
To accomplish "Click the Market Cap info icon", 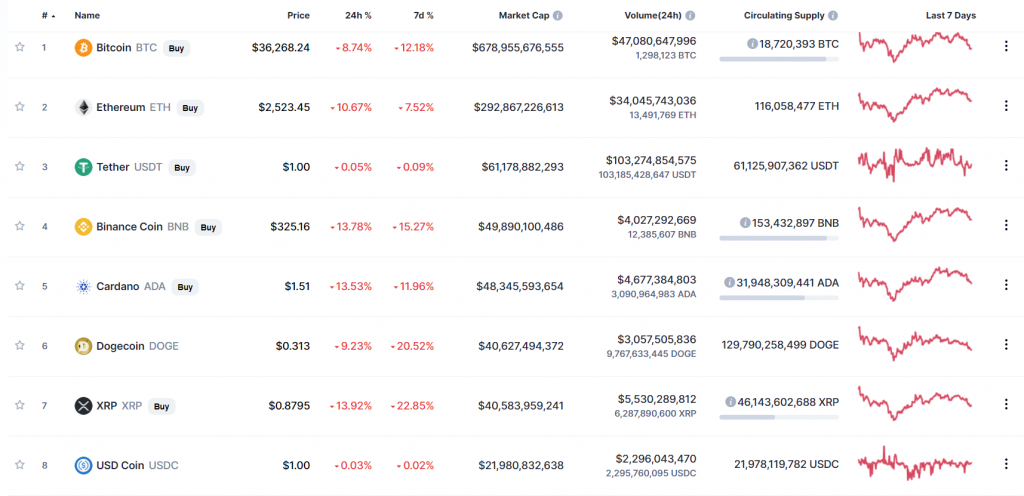I will pos(558,16).
